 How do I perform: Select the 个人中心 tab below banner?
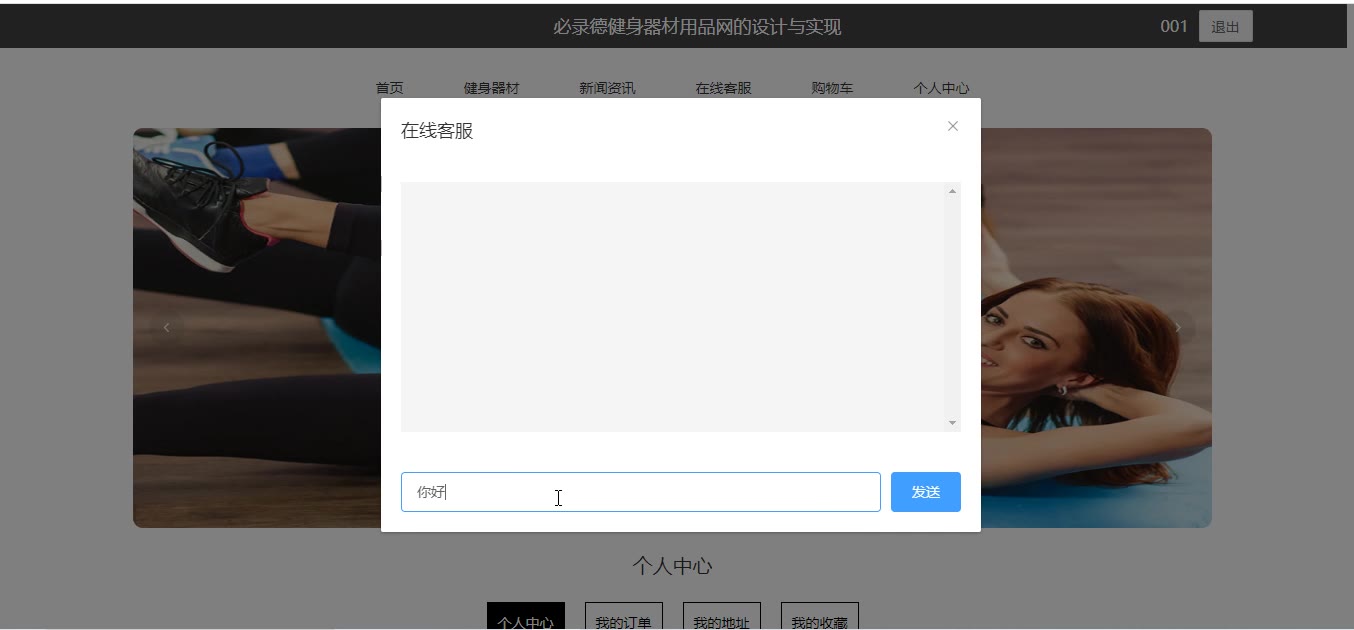click(x=526, y=618)
